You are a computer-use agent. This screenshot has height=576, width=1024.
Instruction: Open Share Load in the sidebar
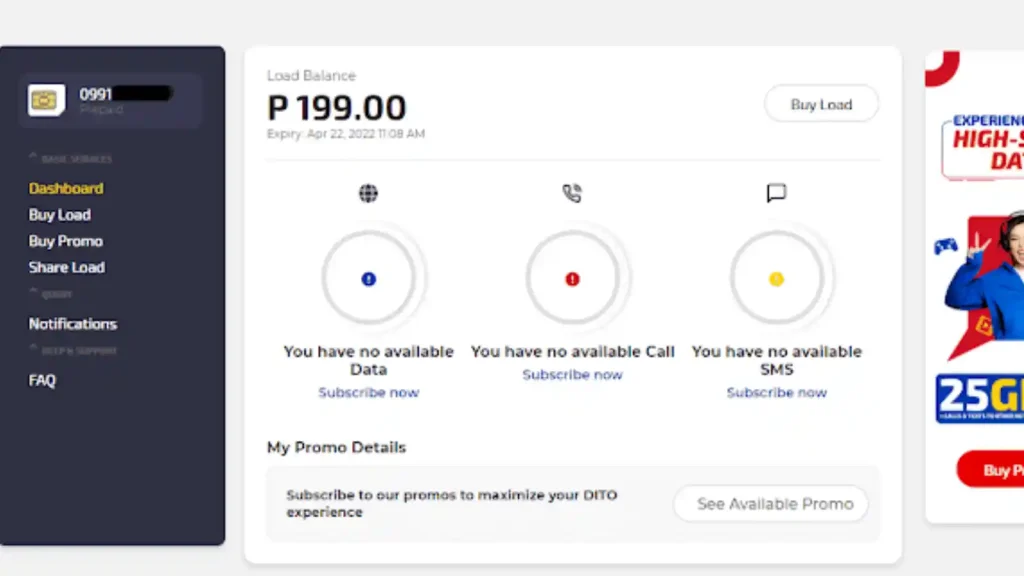(x=67, y=267)
